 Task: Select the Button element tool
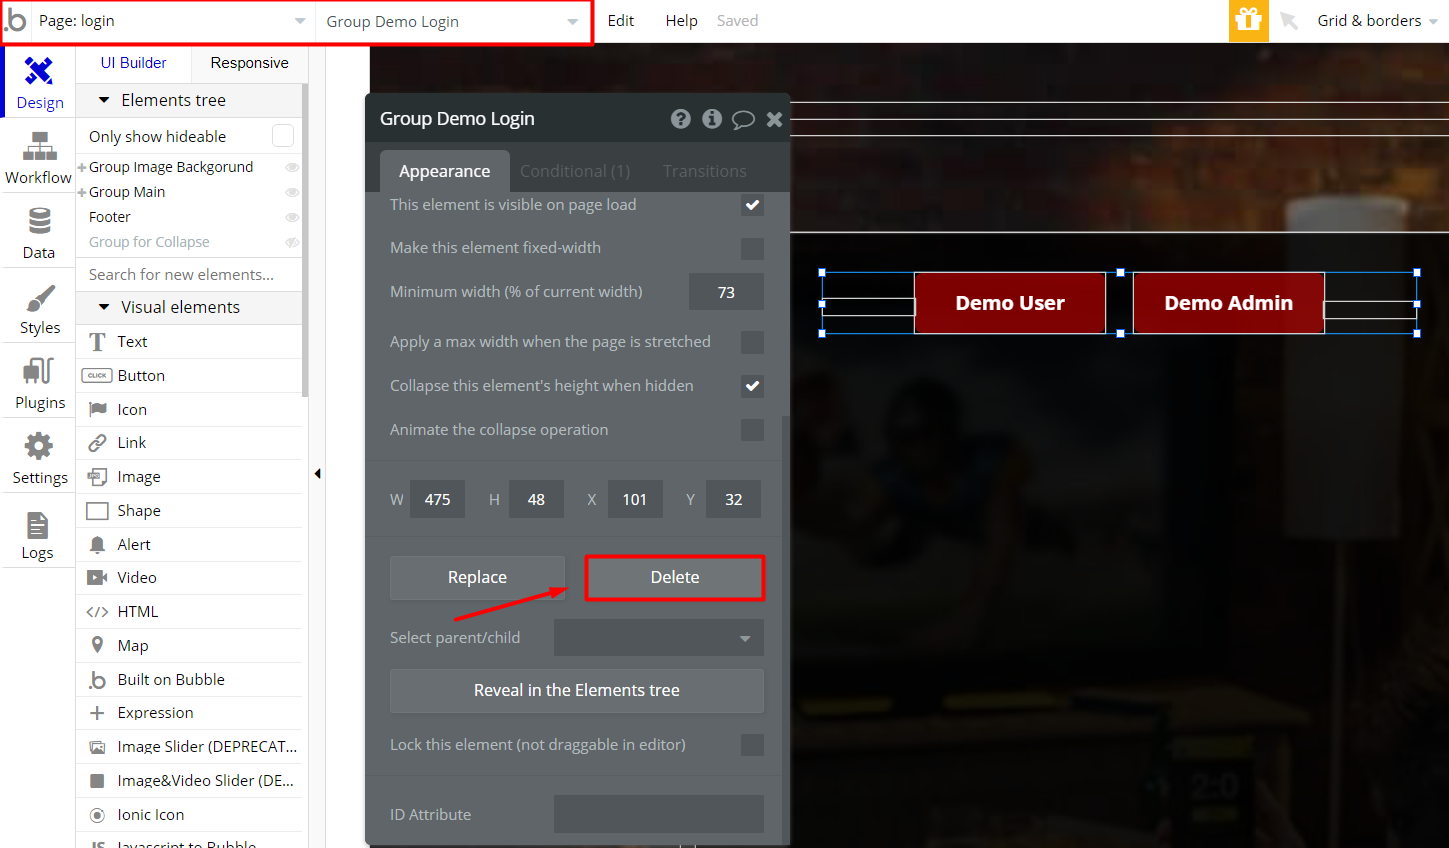(190, 376)
